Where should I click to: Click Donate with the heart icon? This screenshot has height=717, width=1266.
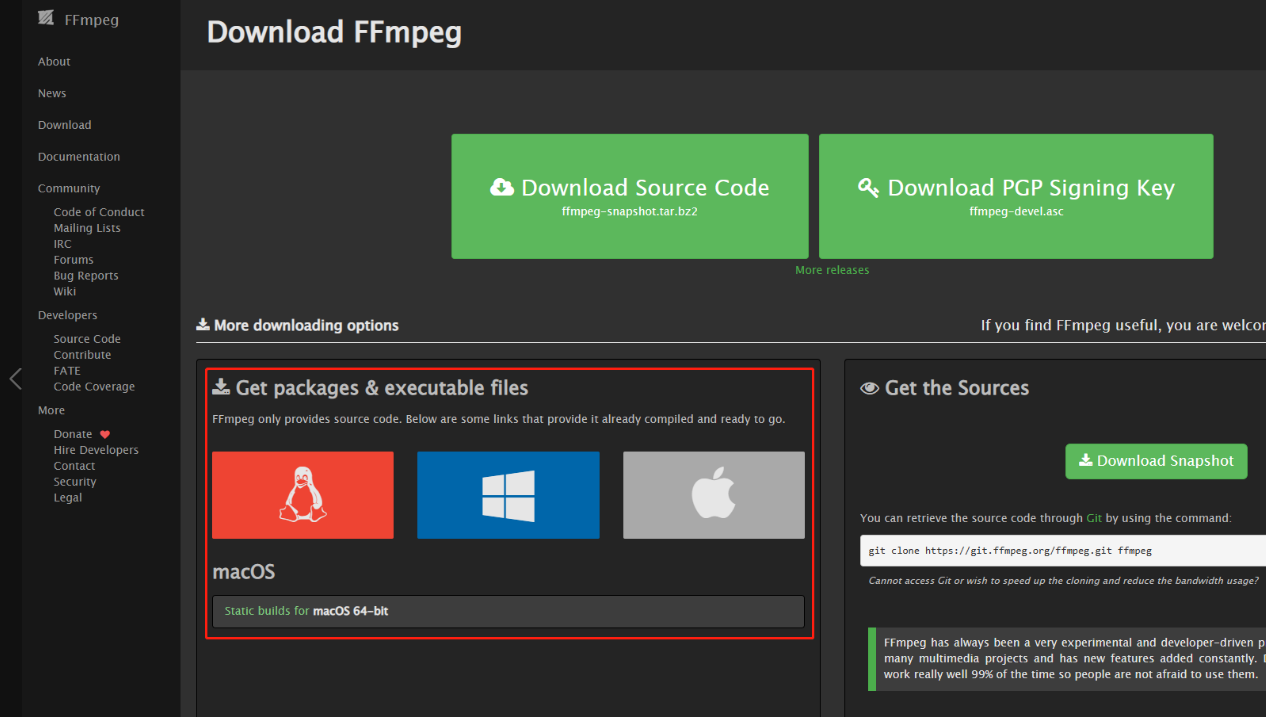point(73,434)
